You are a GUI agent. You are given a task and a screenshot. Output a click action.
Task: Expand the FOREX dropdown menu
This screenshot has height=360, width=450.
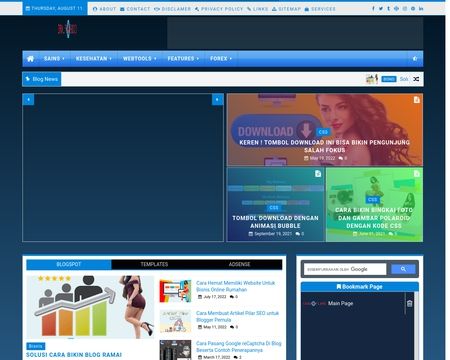pyautogui.click(x=221, y=59)
